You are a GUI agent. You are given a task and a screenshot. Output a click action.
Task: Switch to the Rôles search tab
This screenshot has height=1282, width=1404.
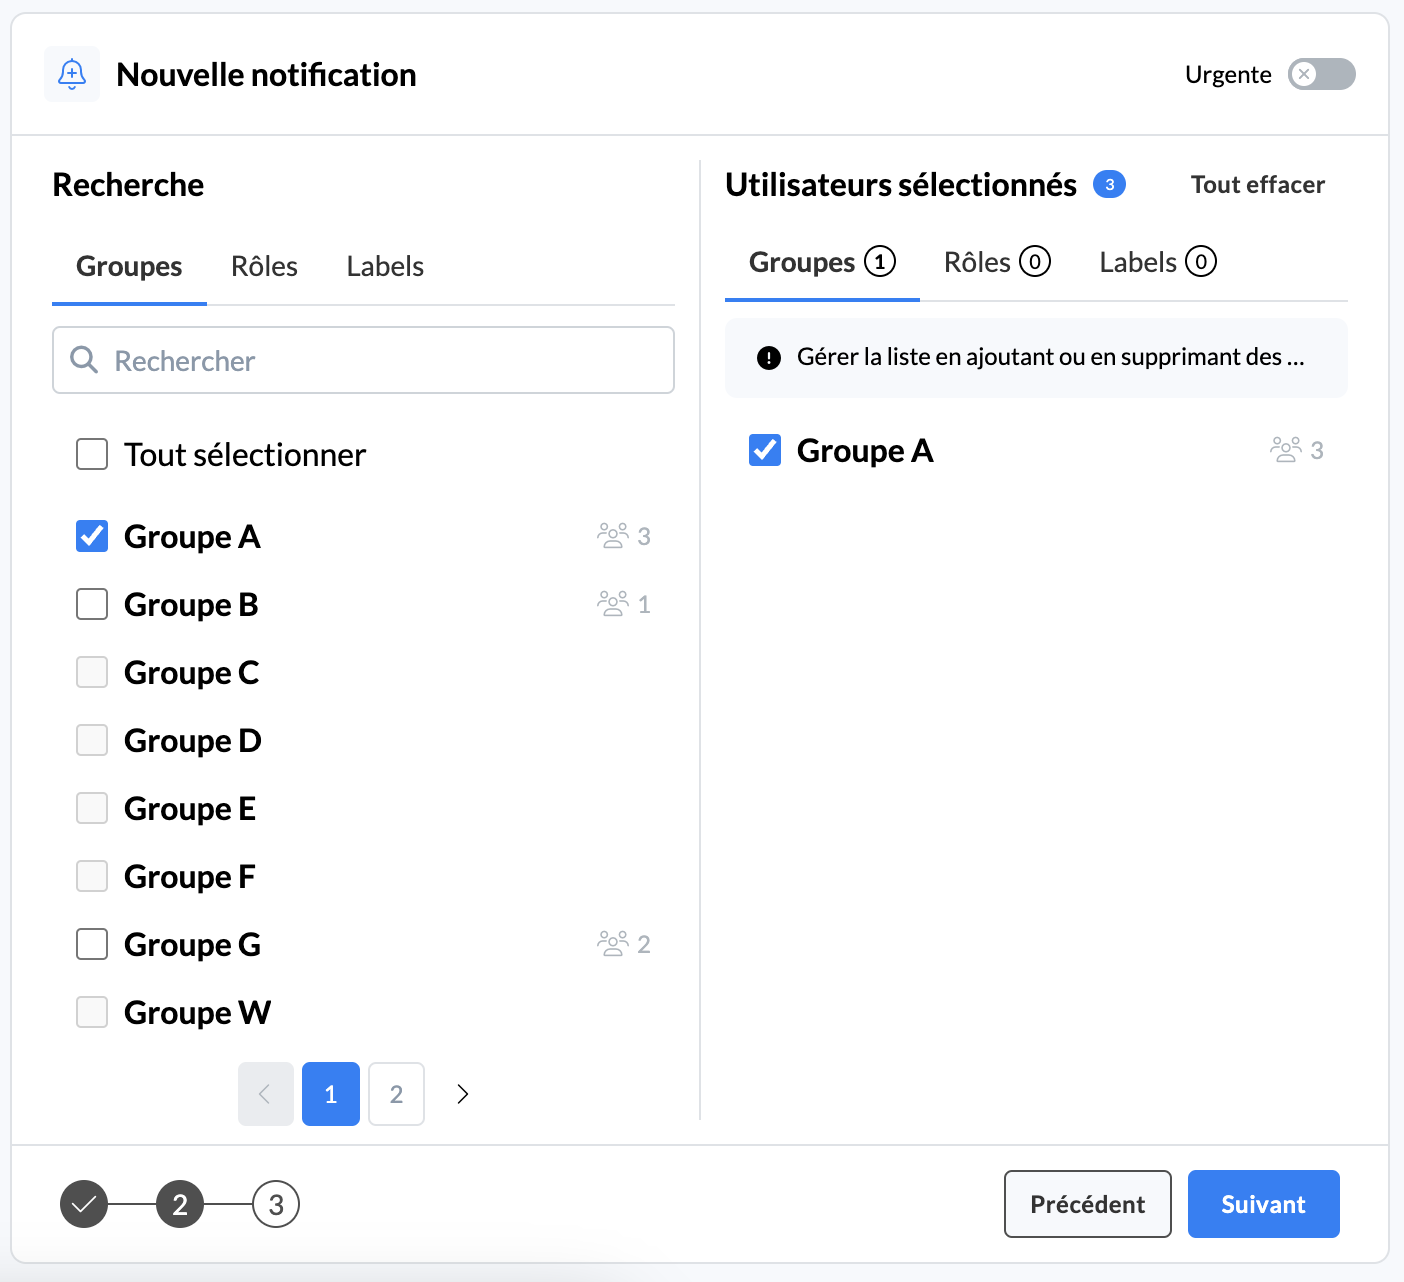pyautogui.click(x=264, y=266)
